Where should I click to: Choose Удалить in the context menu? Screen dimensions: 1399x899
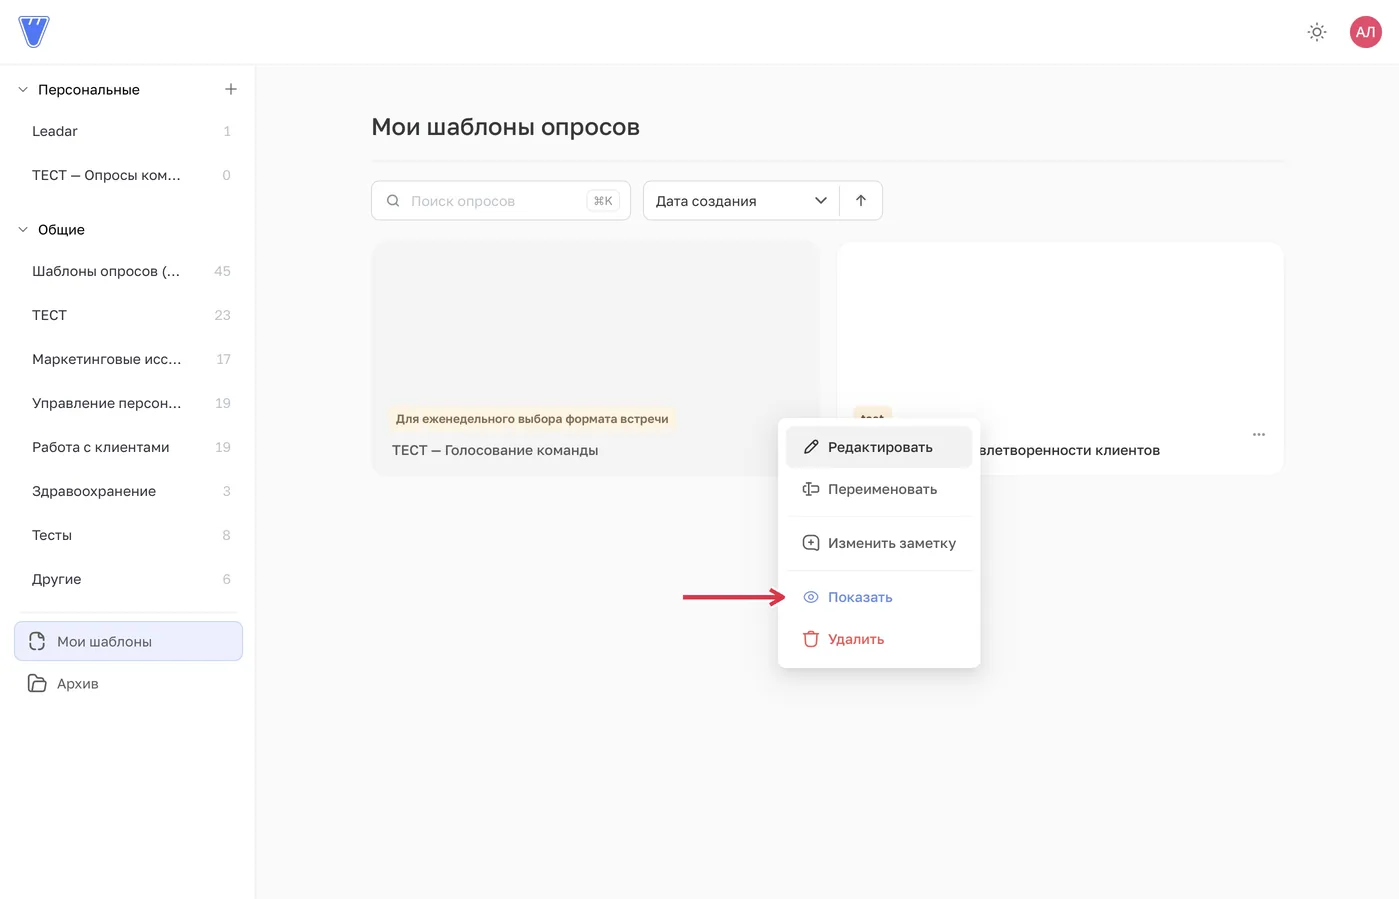(879, 639)
